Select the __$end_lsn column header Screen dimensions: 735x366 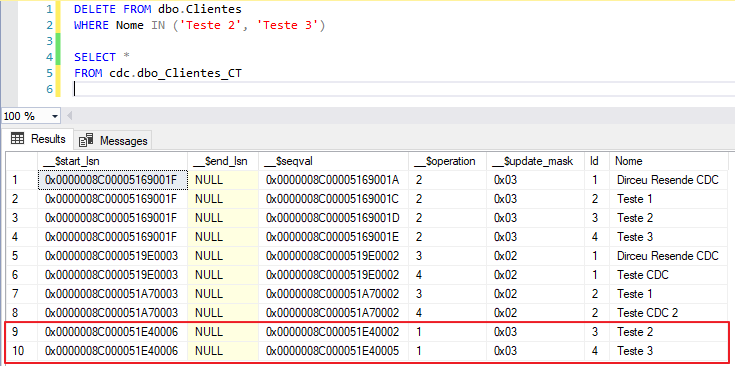tap(223, 161)
